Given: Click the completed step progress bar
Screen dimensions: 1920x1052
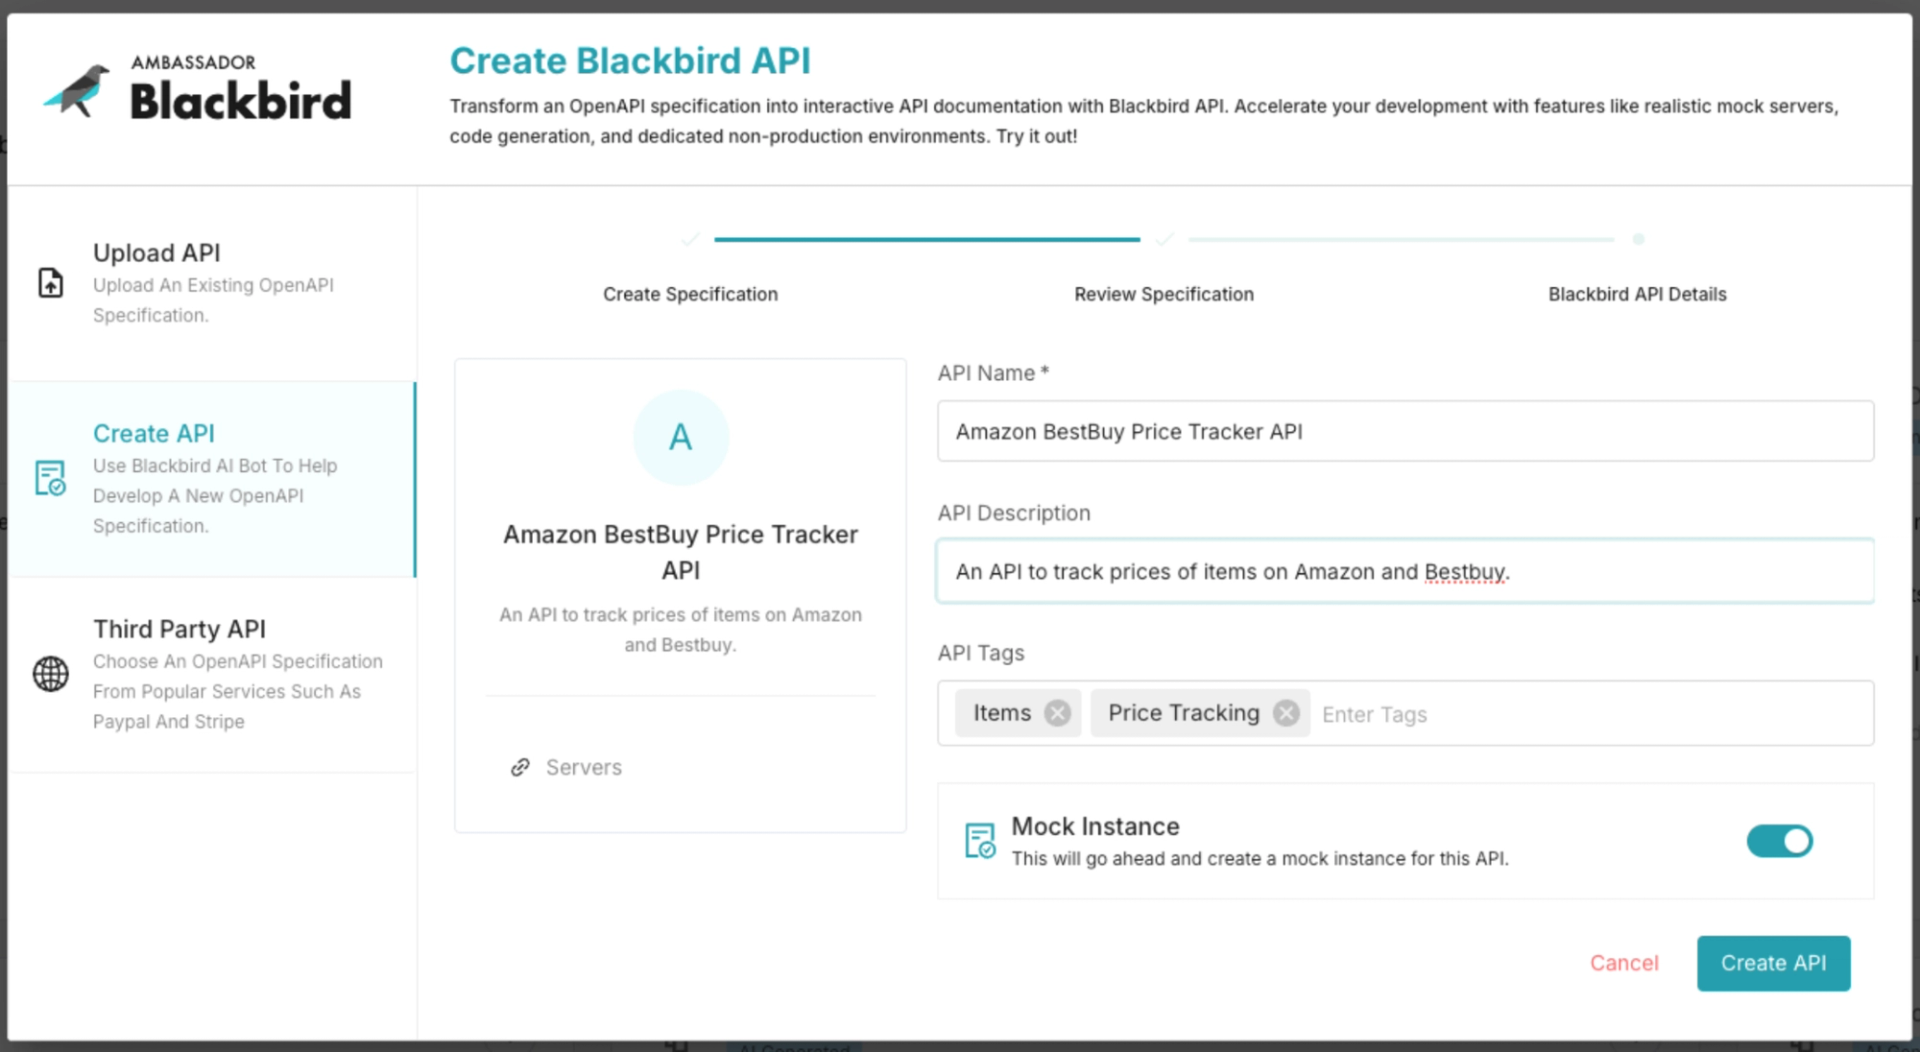Looking at the screenshot, I should (927, 239).
